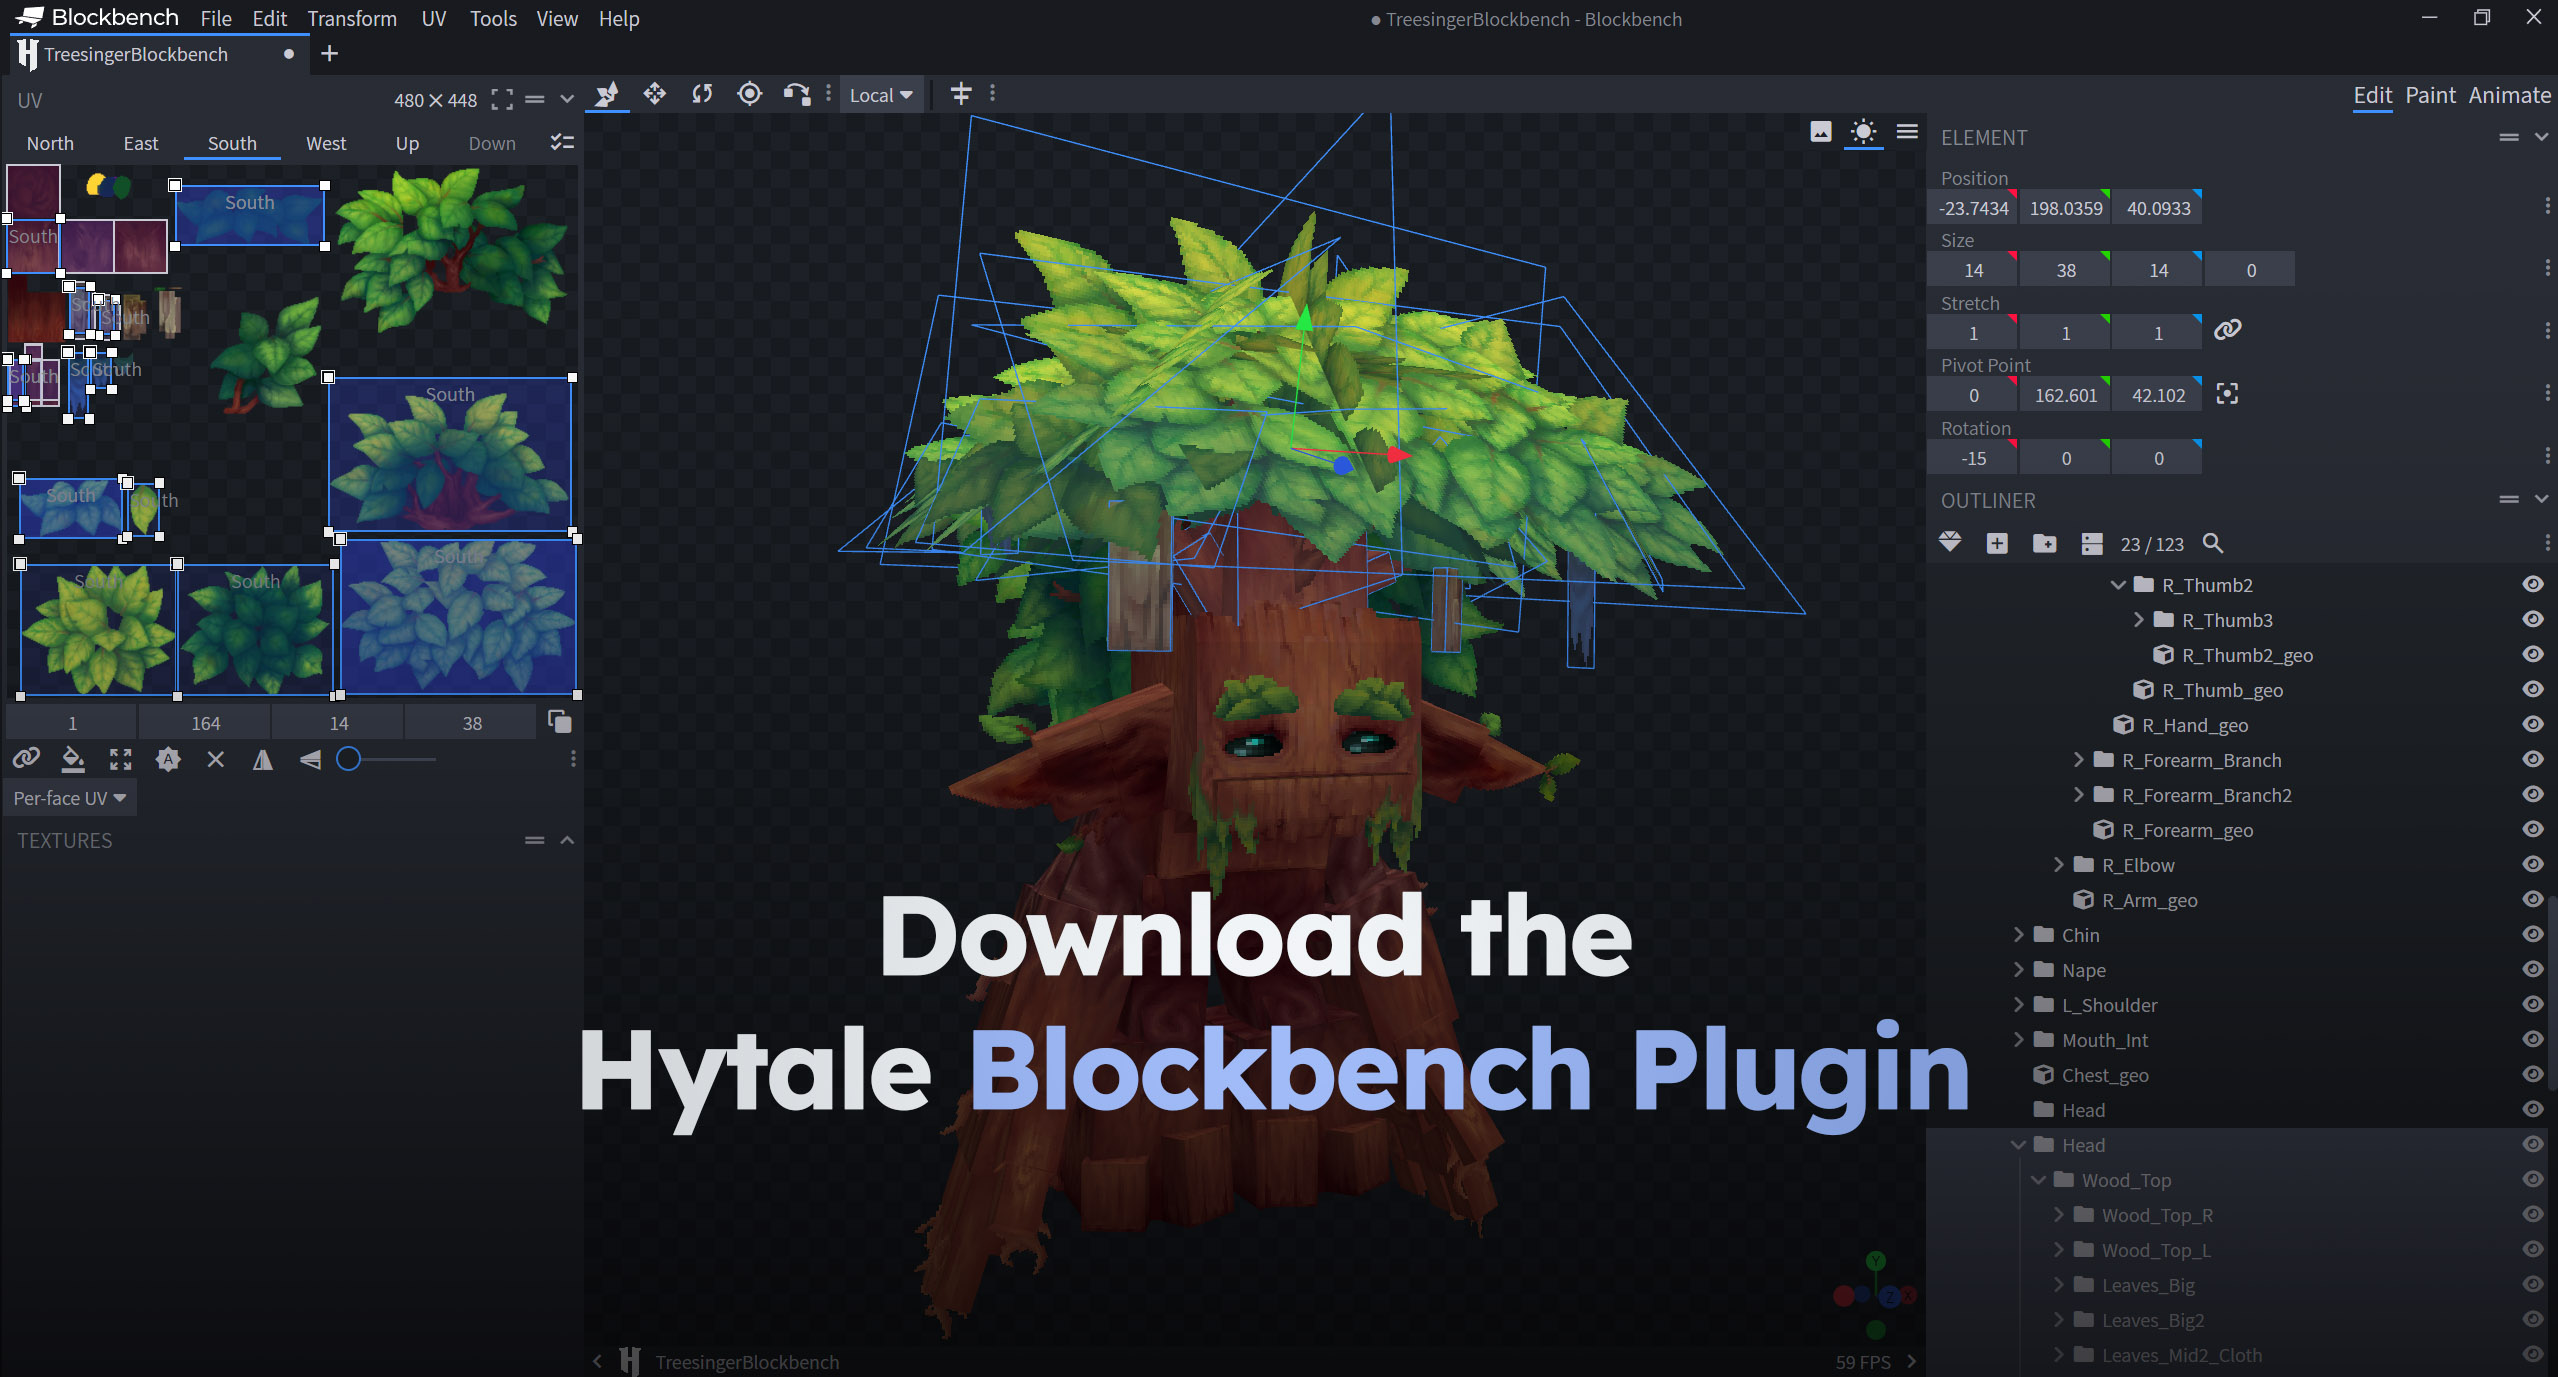Switch to the Paint tab
This screenshot has height=1377, width=2558.
click(2430, 95)
